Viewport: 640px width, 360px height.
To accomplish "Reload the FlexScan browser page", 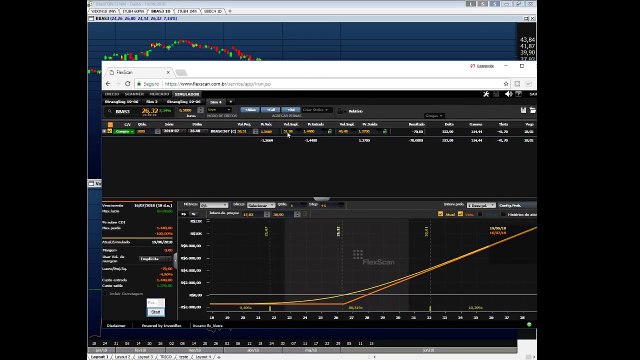I will 128,84.
